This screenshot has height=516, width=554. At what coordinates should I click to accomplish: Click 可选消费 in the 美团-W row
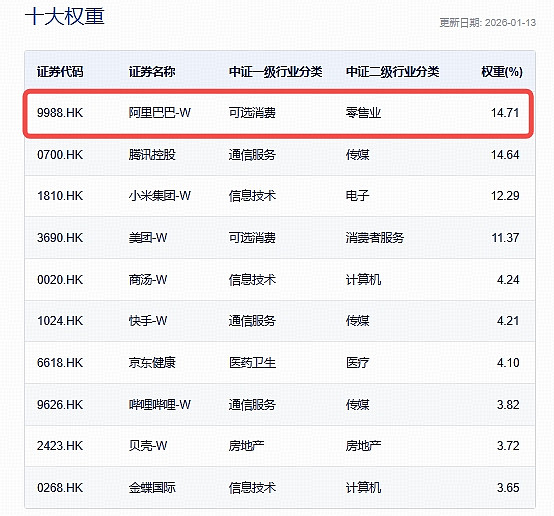coord(252,238)
